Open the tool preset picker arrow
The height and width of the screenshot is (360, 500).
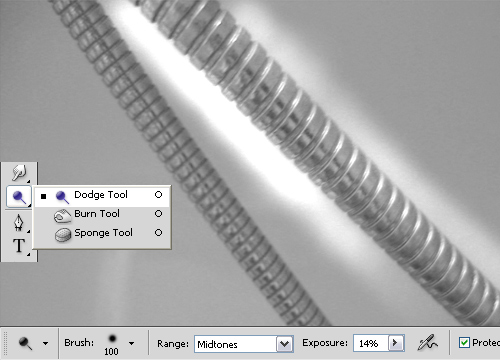(45, 343)
